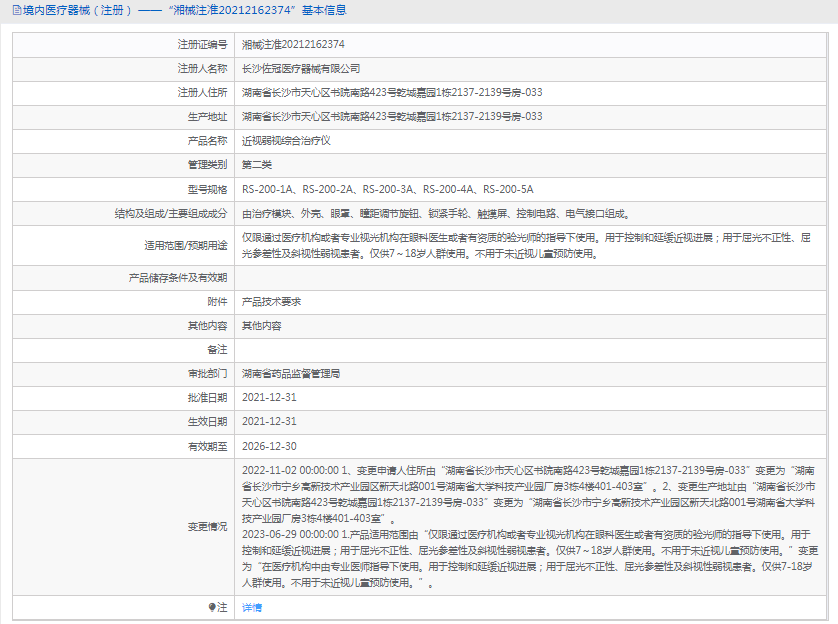Click the 附件 label
Viewport: 838px width, 624px height.
point(217,302)
